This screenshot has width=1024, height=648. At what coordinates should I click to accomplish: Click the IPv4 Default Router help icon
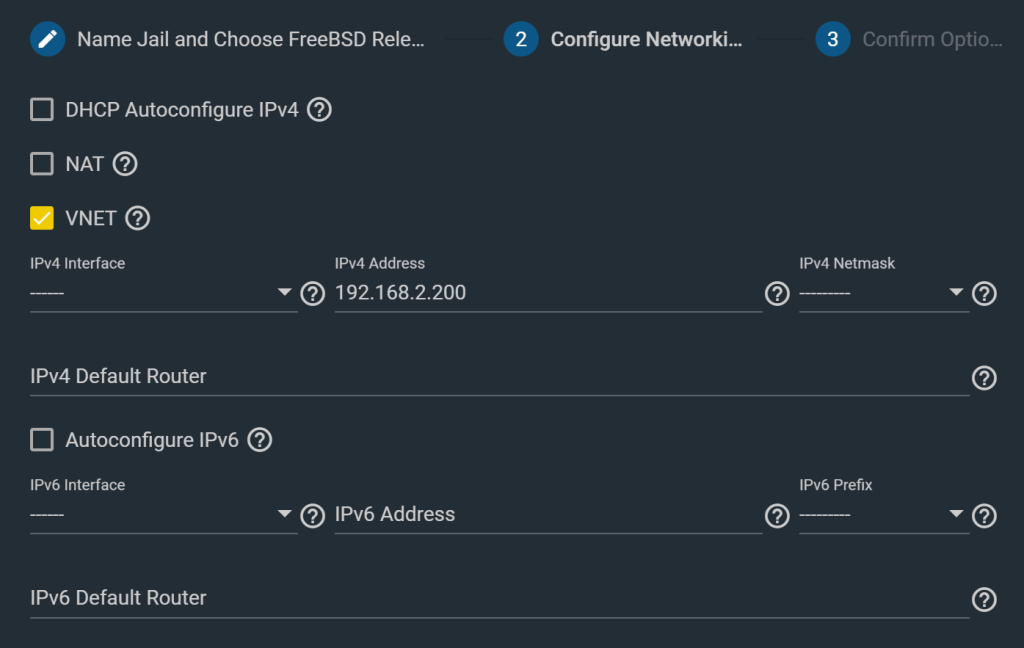[985, 377]
